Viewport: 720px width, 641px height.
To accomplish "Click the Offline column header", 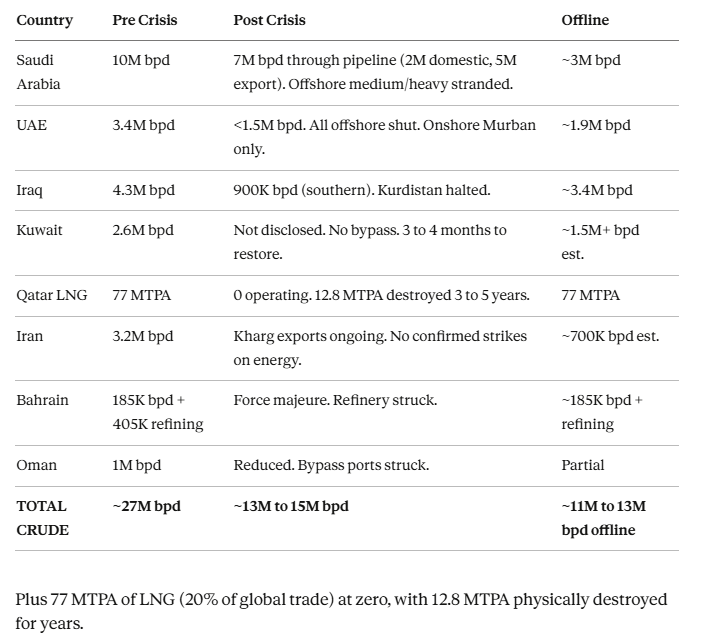I will pos(585,20).
